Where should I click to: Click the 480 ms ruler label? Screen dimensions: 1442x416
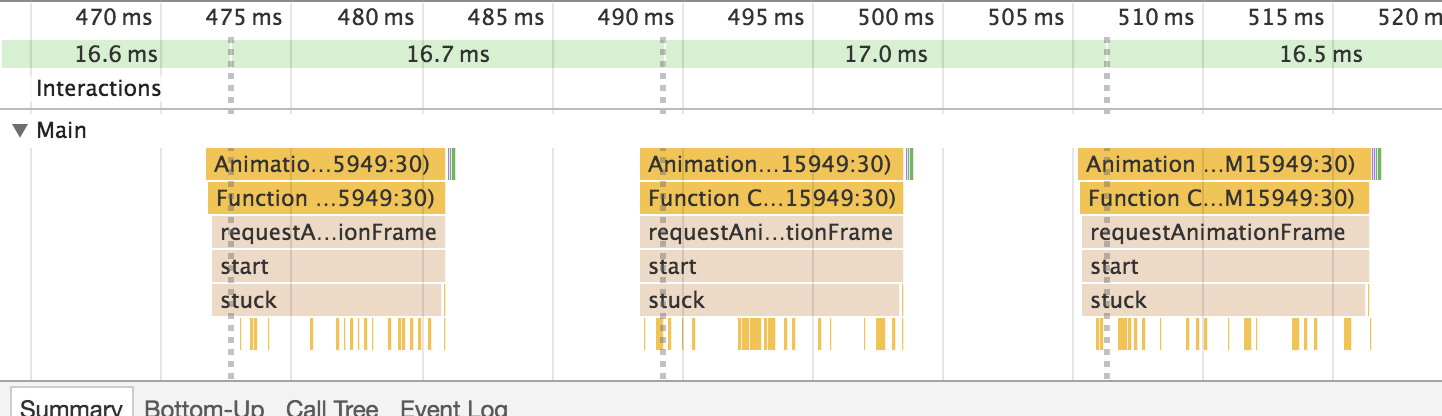(x=373, y=17)
